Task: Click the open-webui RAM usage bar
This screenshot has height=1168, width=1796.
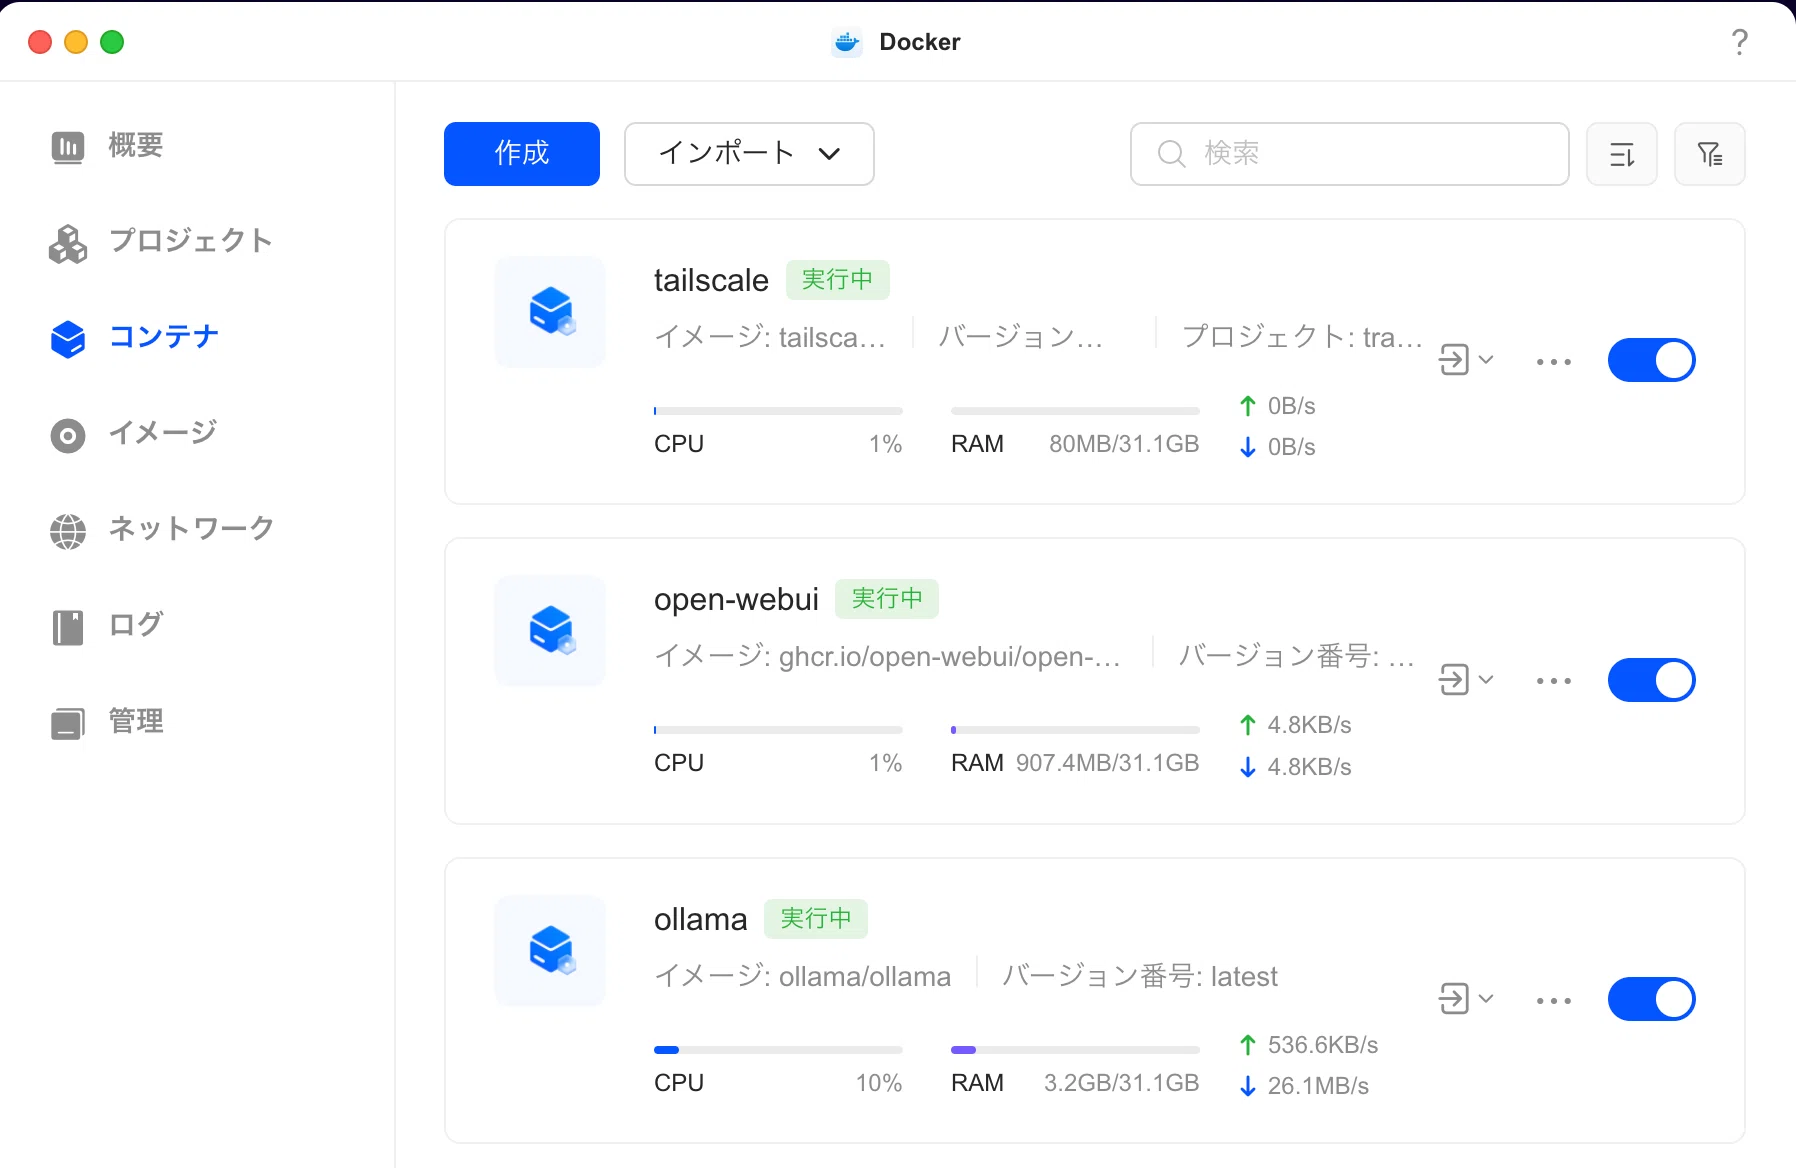Action: click(1075, 730)
